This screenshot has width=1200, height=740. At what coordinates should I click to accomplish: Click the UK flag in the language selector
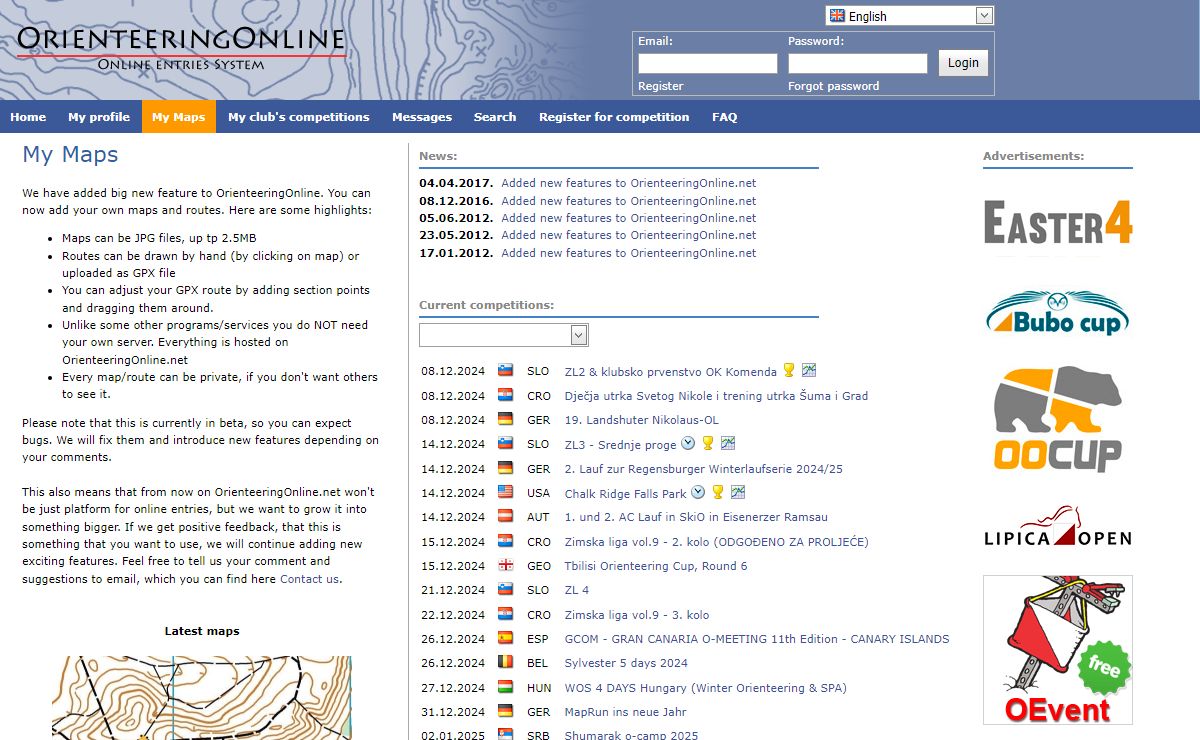pos(837,16)
